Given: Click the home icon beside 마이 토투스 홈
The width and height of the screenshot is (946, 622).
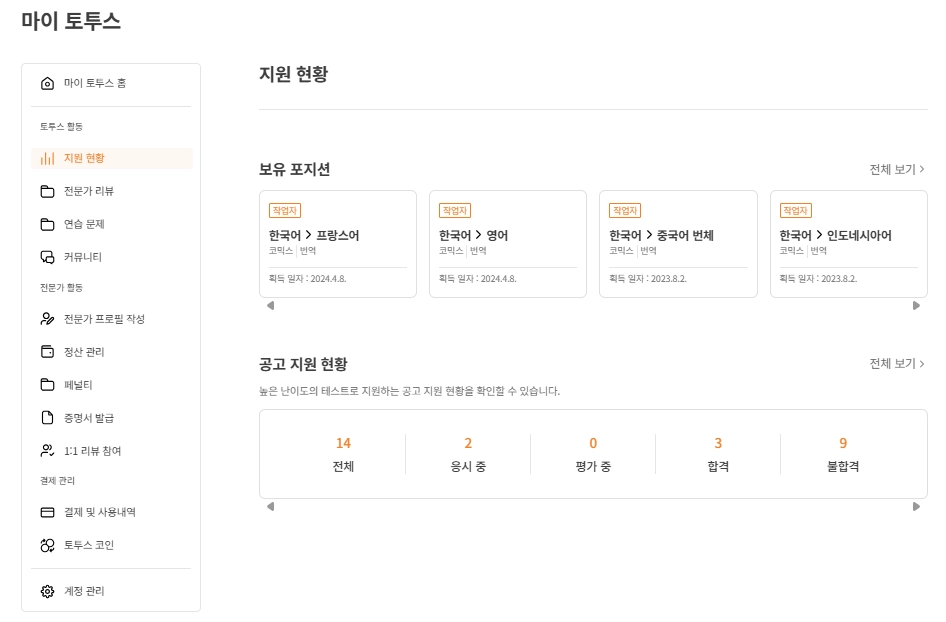Looking at the screenshot, I should pyautogui.click(x=47, y=83).
